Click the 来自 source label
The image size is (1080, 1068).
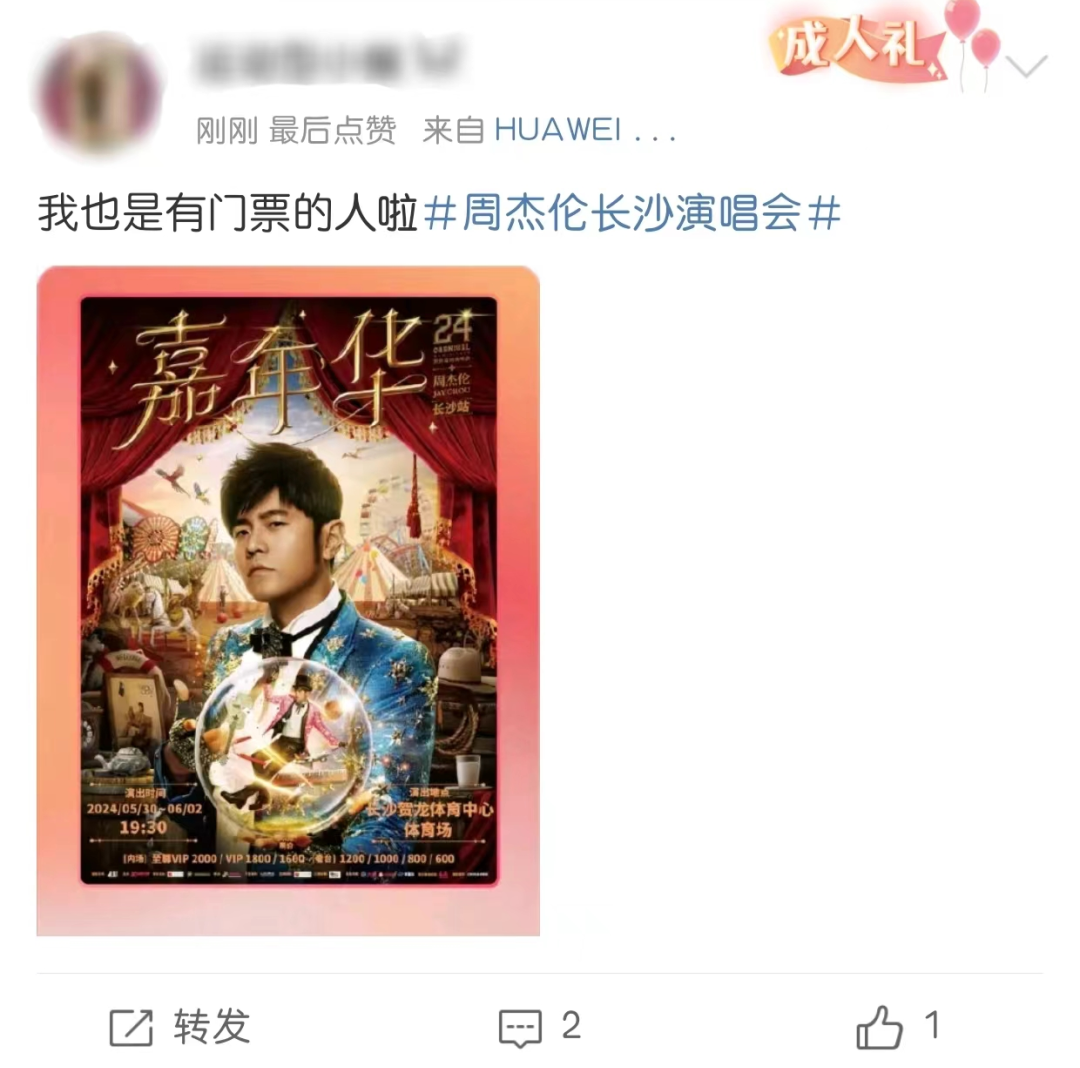[453, 130]
